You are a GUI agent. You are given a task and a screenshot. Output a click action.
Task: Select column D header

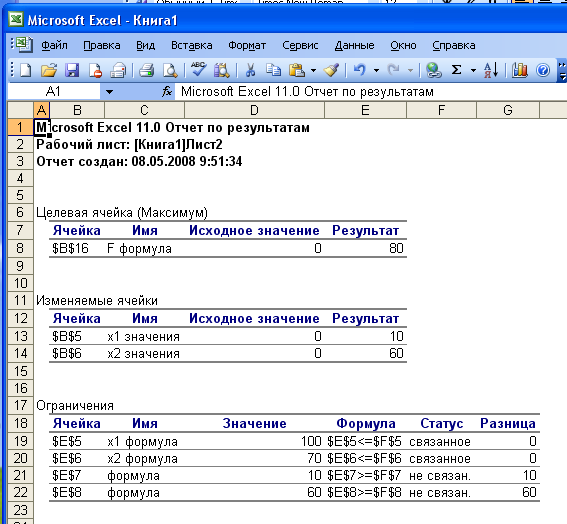254,110
